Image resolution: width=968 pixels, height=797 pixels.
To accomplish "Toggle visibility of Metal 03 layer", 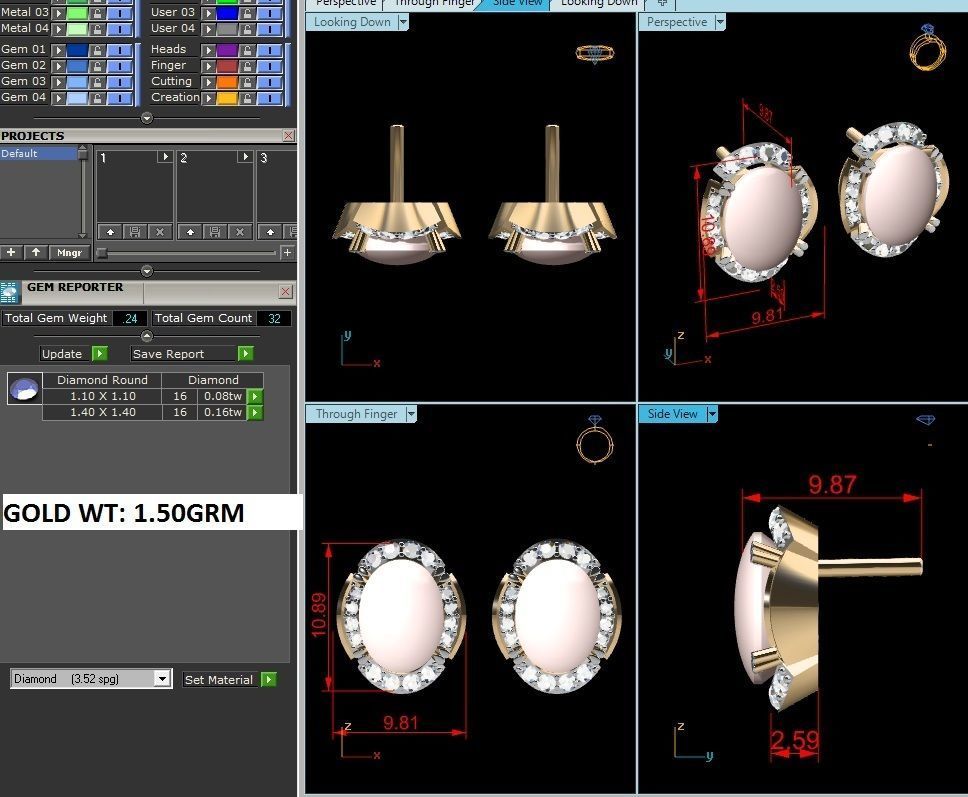I will click(120, 12).
